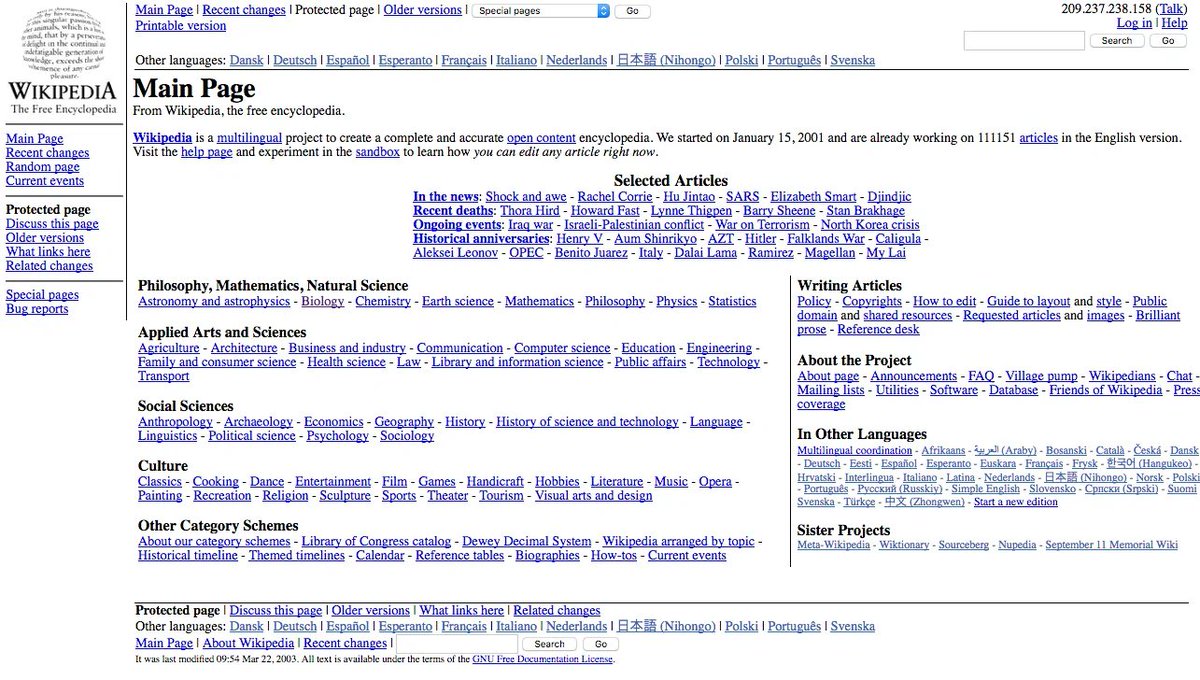The width and height of the screenshot is (1200, 680).
Task: Open Library of Congress catalog link
Action: coord(376,542)
